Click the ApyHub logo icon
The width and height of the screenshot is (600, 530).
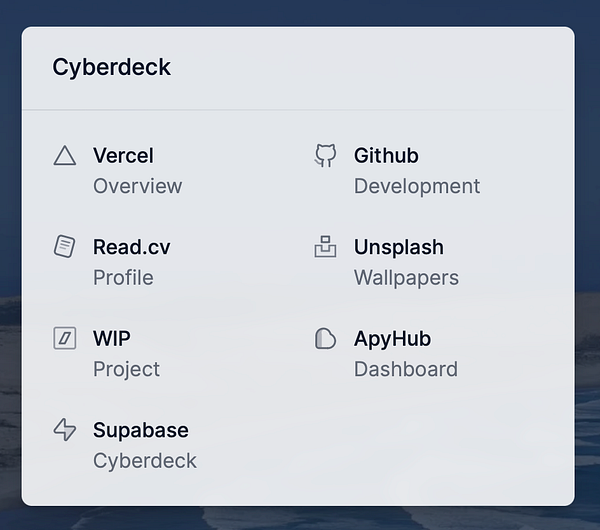[x=325, y=338]
